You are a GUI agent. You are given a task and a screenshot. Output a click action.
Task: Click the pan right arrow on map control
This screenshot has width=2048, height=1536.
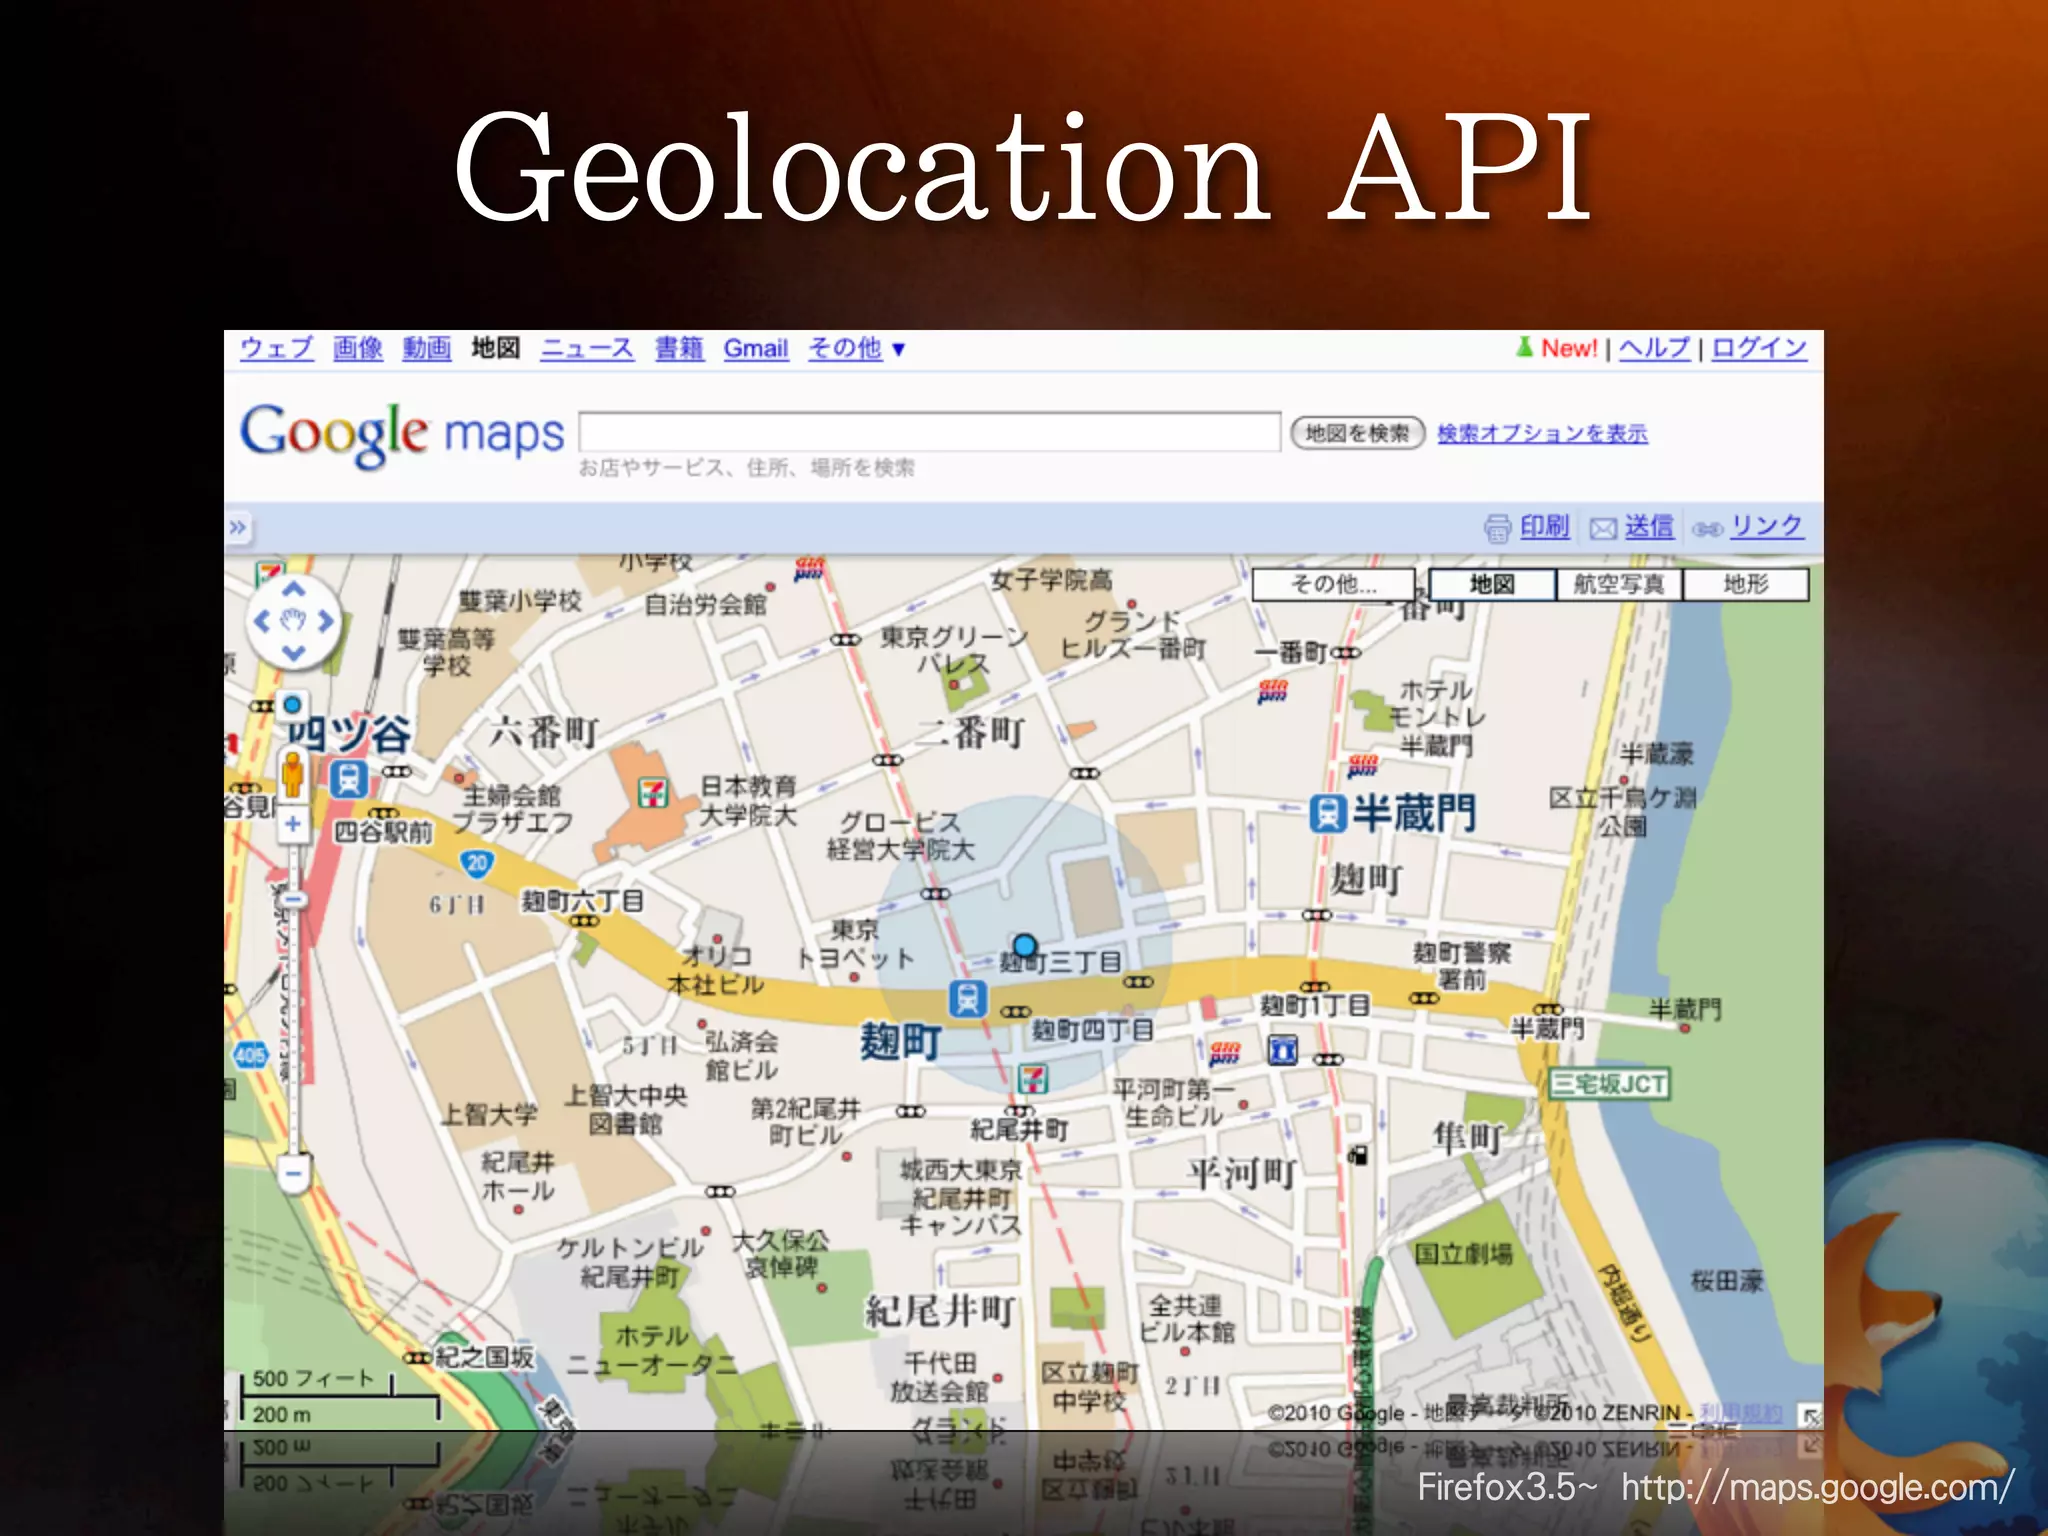pos(326,621)
